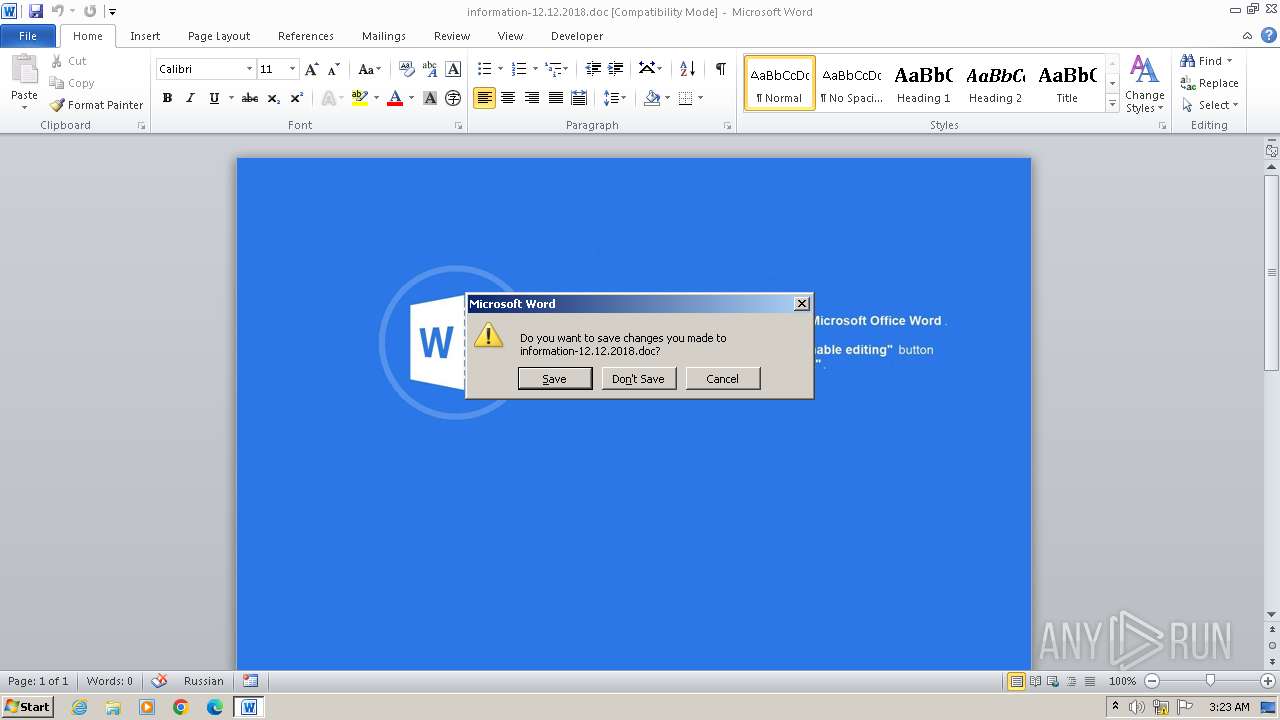
Task: Toggle Italic formatting
Action: click(x=190, y=98)
